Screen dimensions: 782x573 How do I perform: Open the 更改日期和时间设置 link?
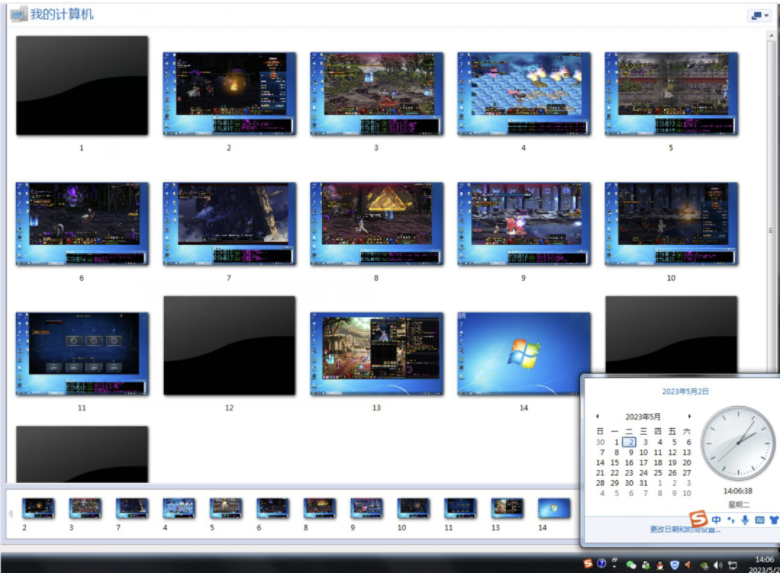(685, 530)
